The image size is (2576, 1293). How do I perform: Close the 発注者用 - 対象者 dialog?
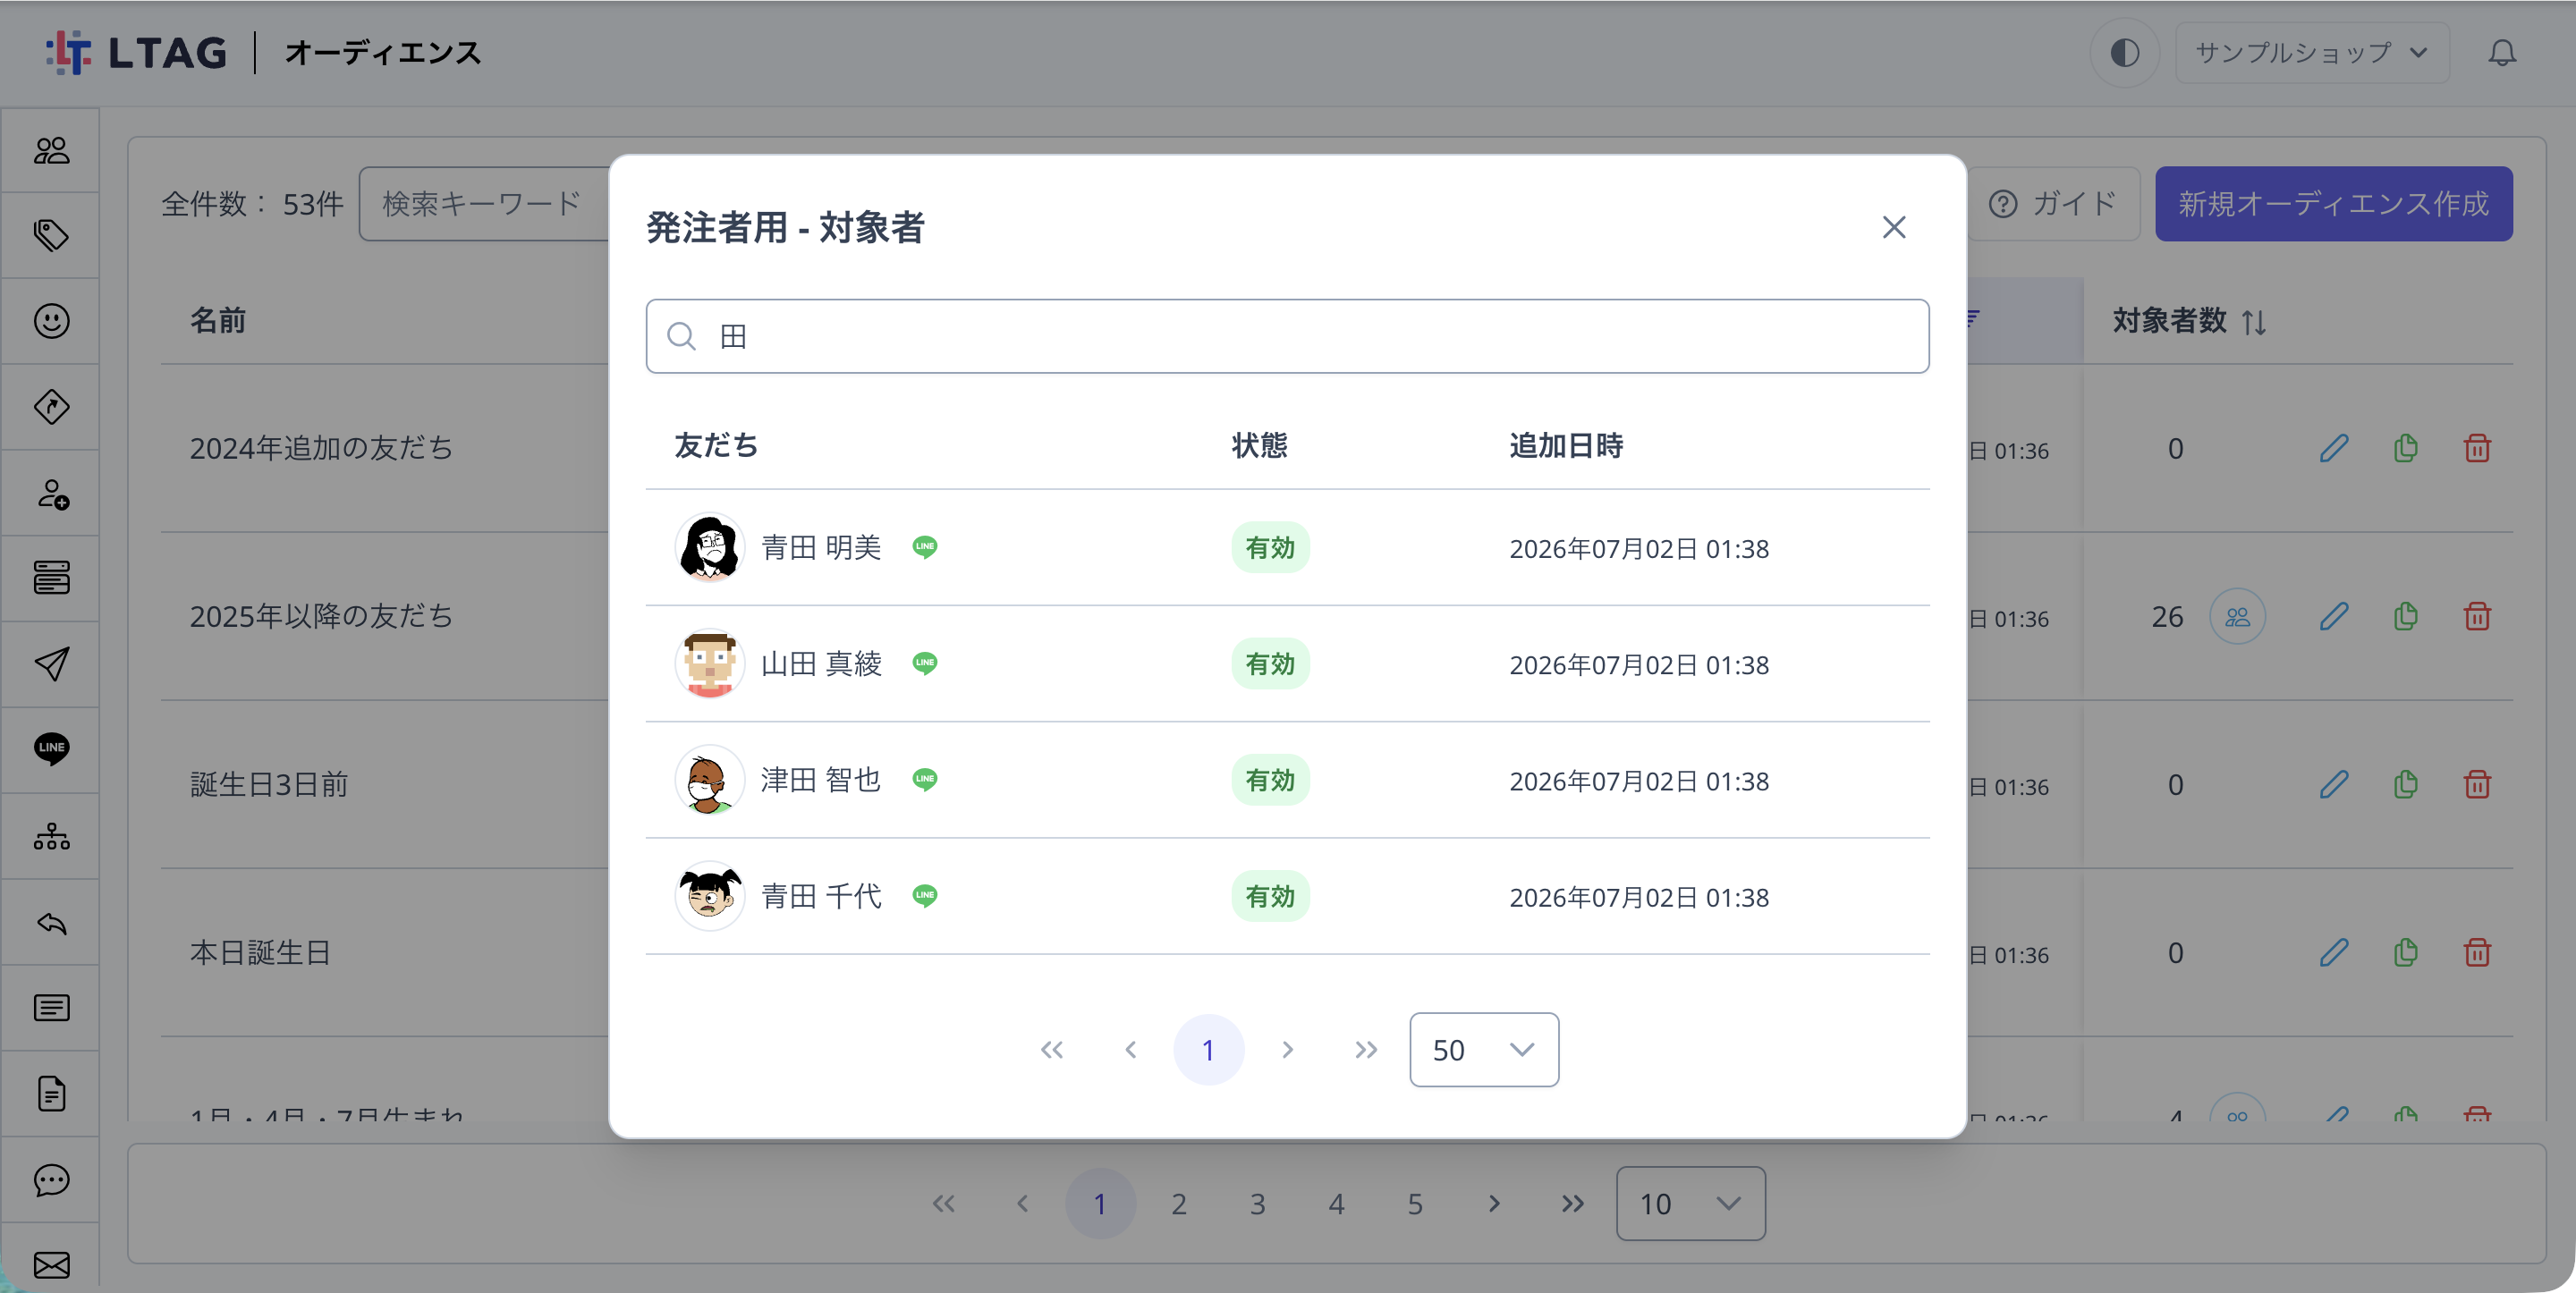click(1893, 227)
